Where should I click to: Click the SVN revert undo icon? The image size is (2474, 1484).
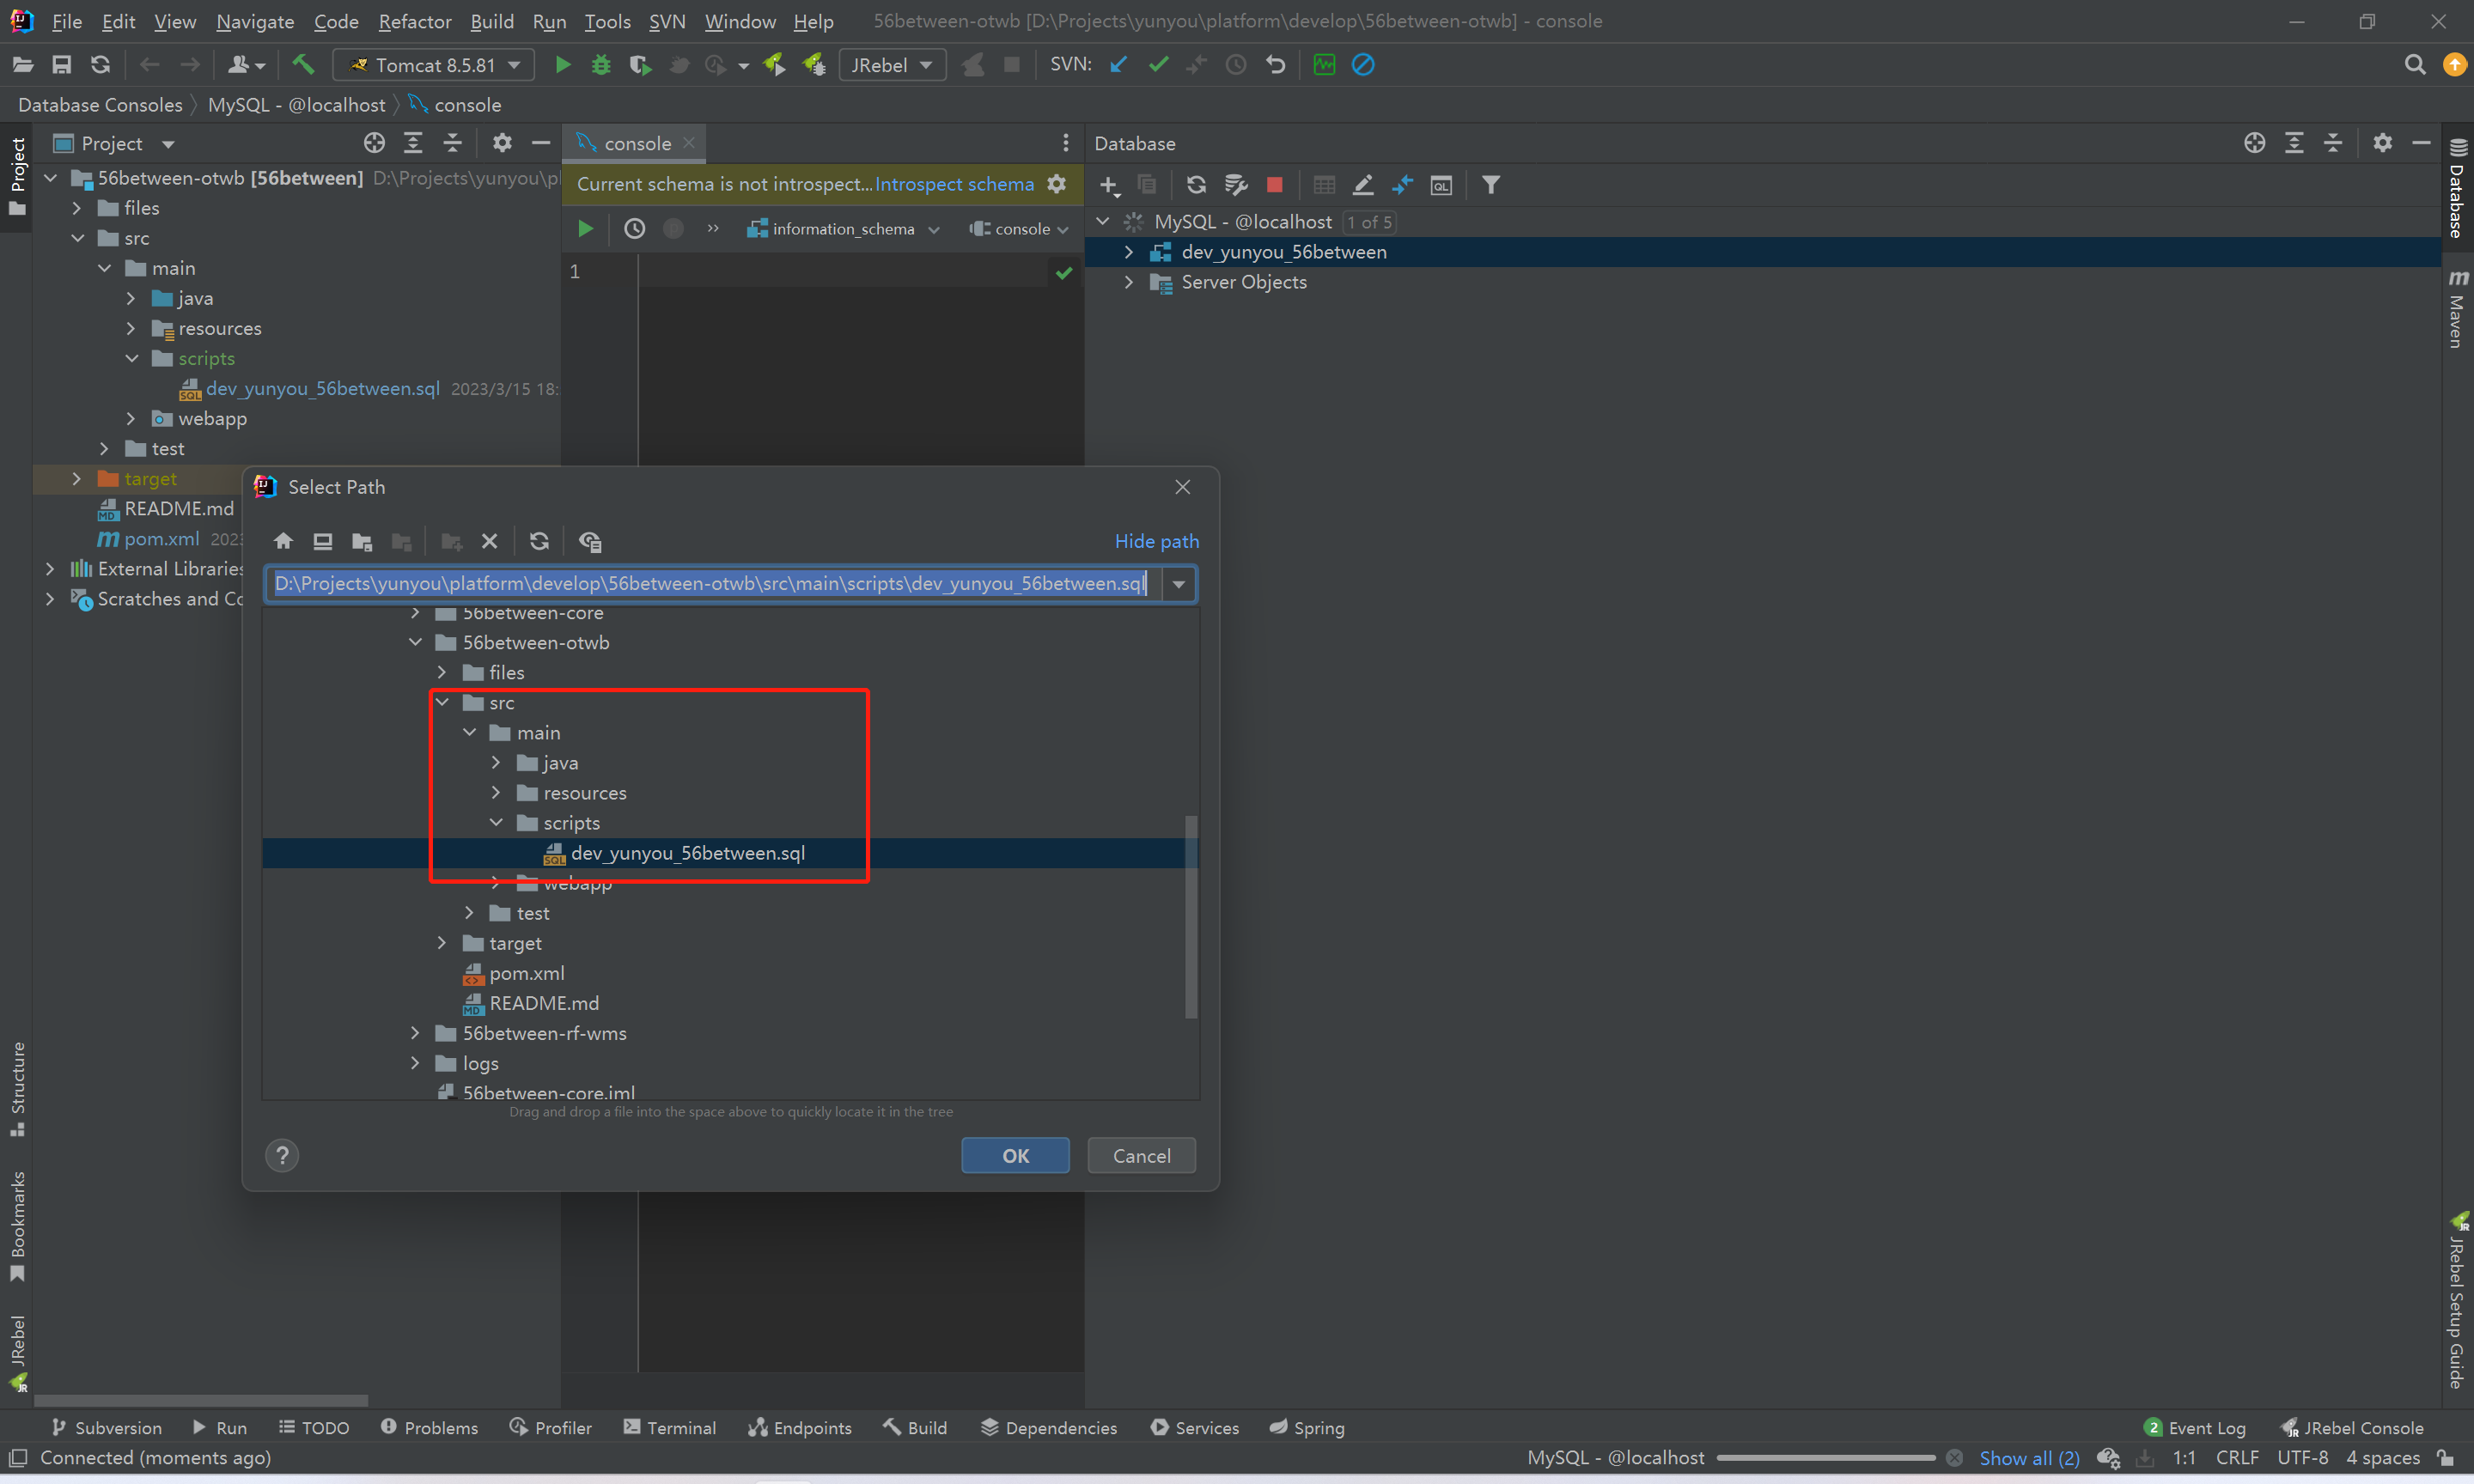(1275, 65)
